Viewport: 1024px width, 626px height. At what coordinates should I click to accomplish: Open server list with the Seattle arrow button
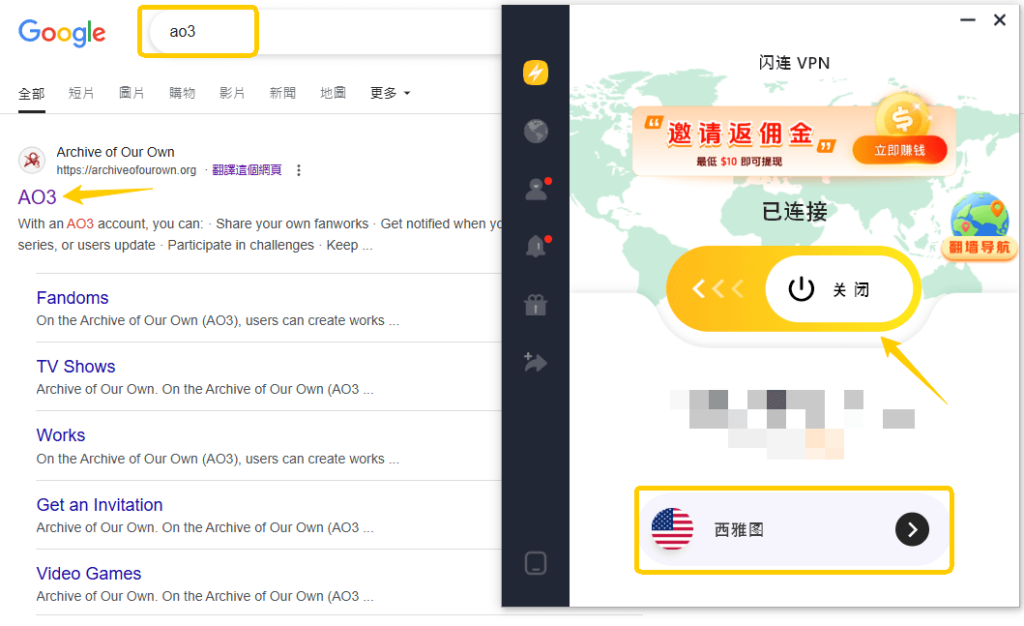[x=912, y=529]
